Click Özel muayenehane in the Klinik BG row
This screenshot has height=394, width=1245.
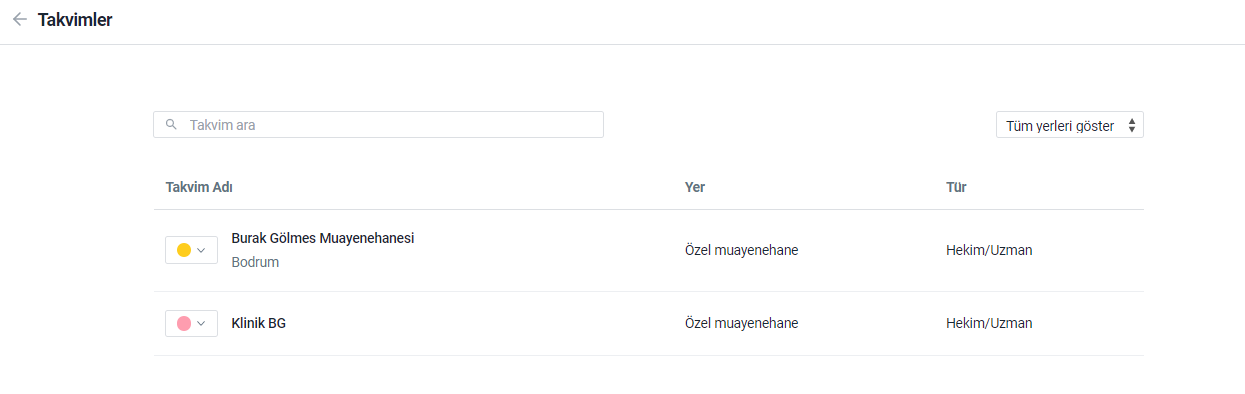coord(741,323)
